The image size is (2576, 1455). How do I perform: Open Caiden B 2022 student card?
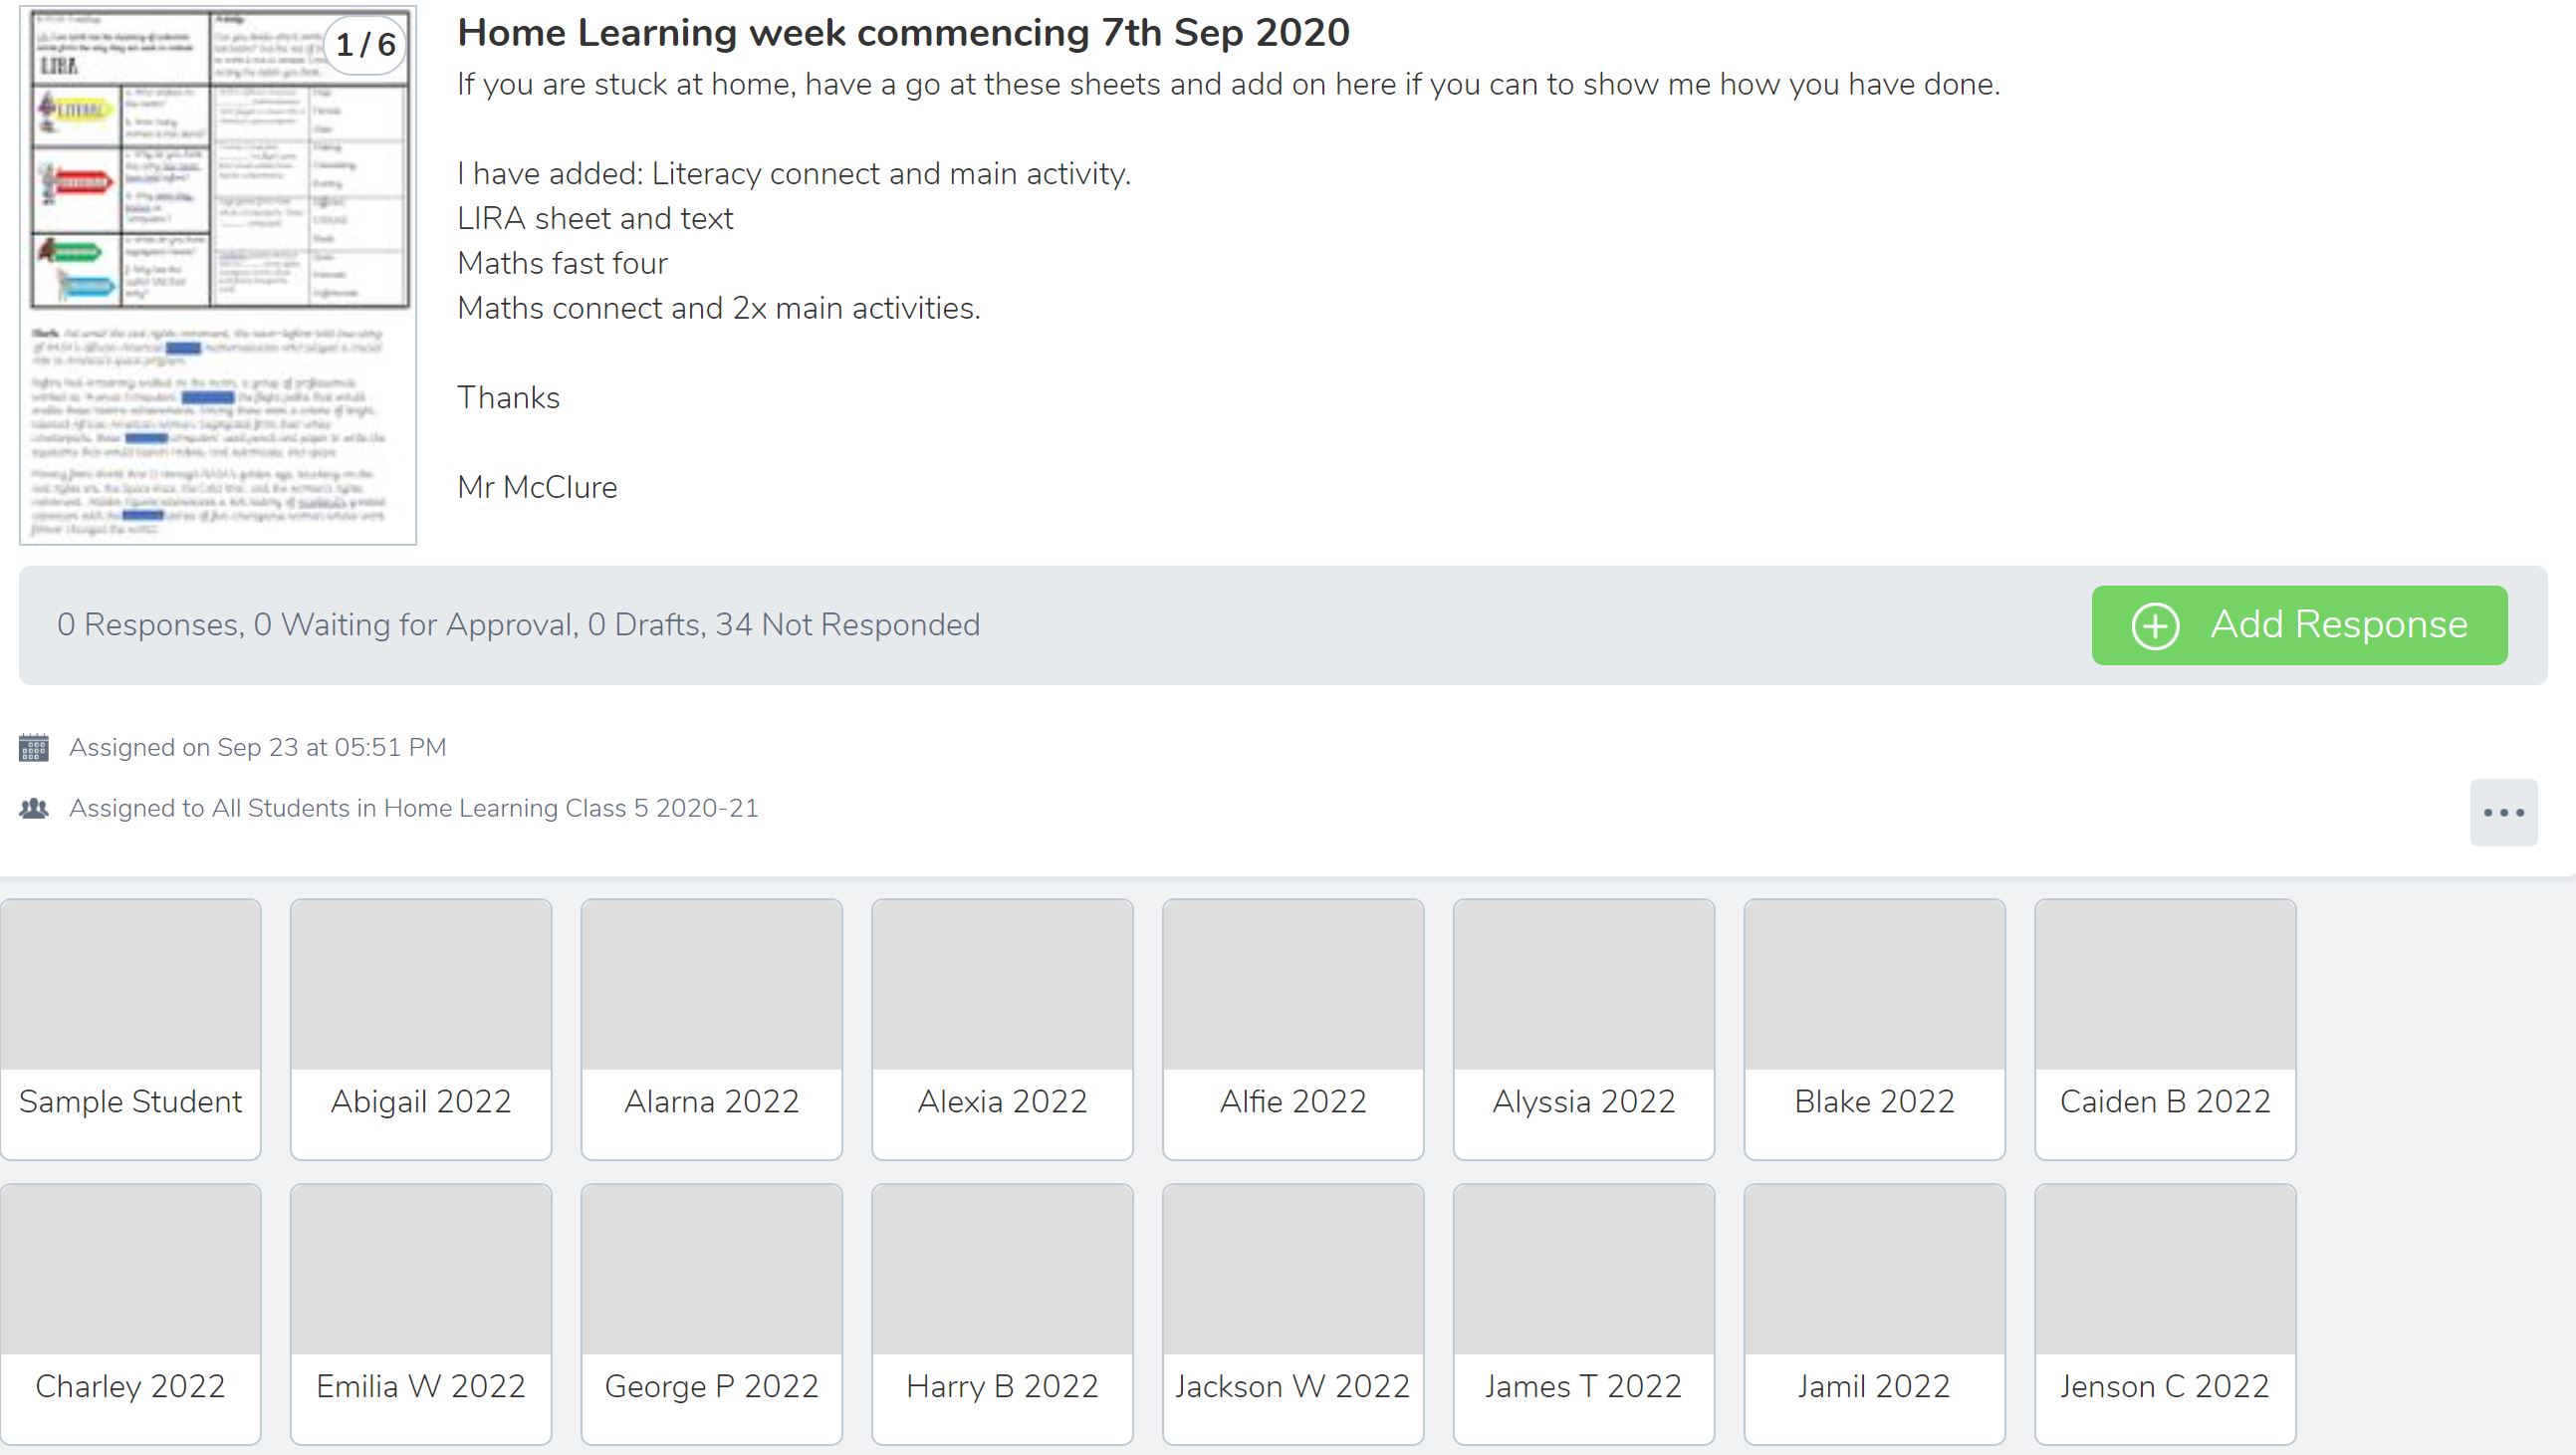click(2165, 1028)
